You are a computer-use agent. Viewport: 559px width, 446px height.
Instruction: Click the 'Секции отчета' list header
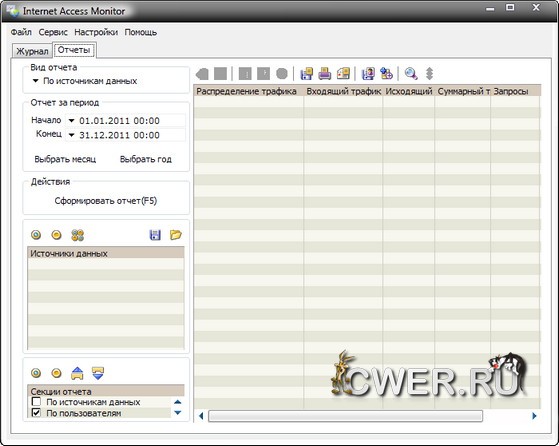tap(106, 391)
